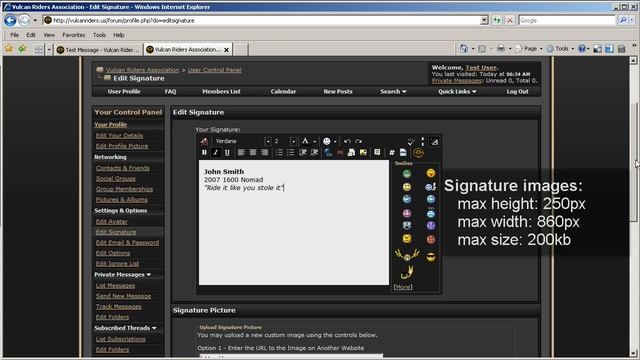Screen dimensions: 640x360
Task: Click the IE Home toolbar icon
Action: [464, 49]
